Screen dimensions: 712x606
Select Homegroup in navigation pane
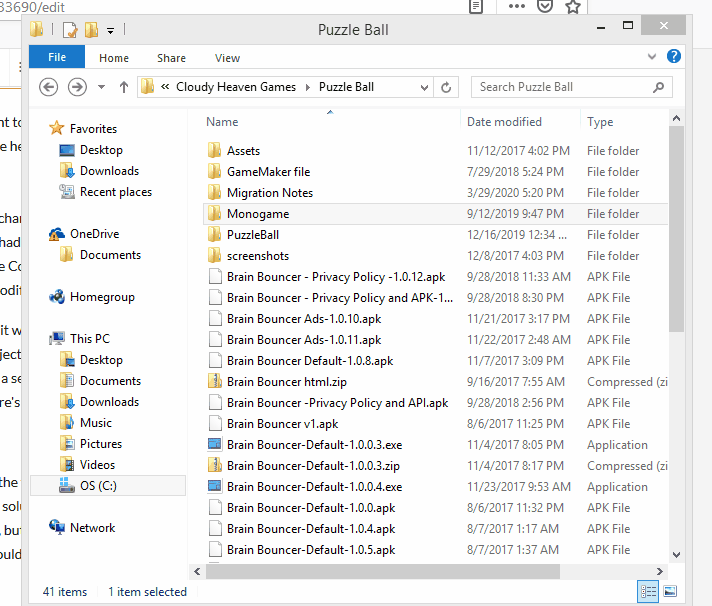(102, 297)
